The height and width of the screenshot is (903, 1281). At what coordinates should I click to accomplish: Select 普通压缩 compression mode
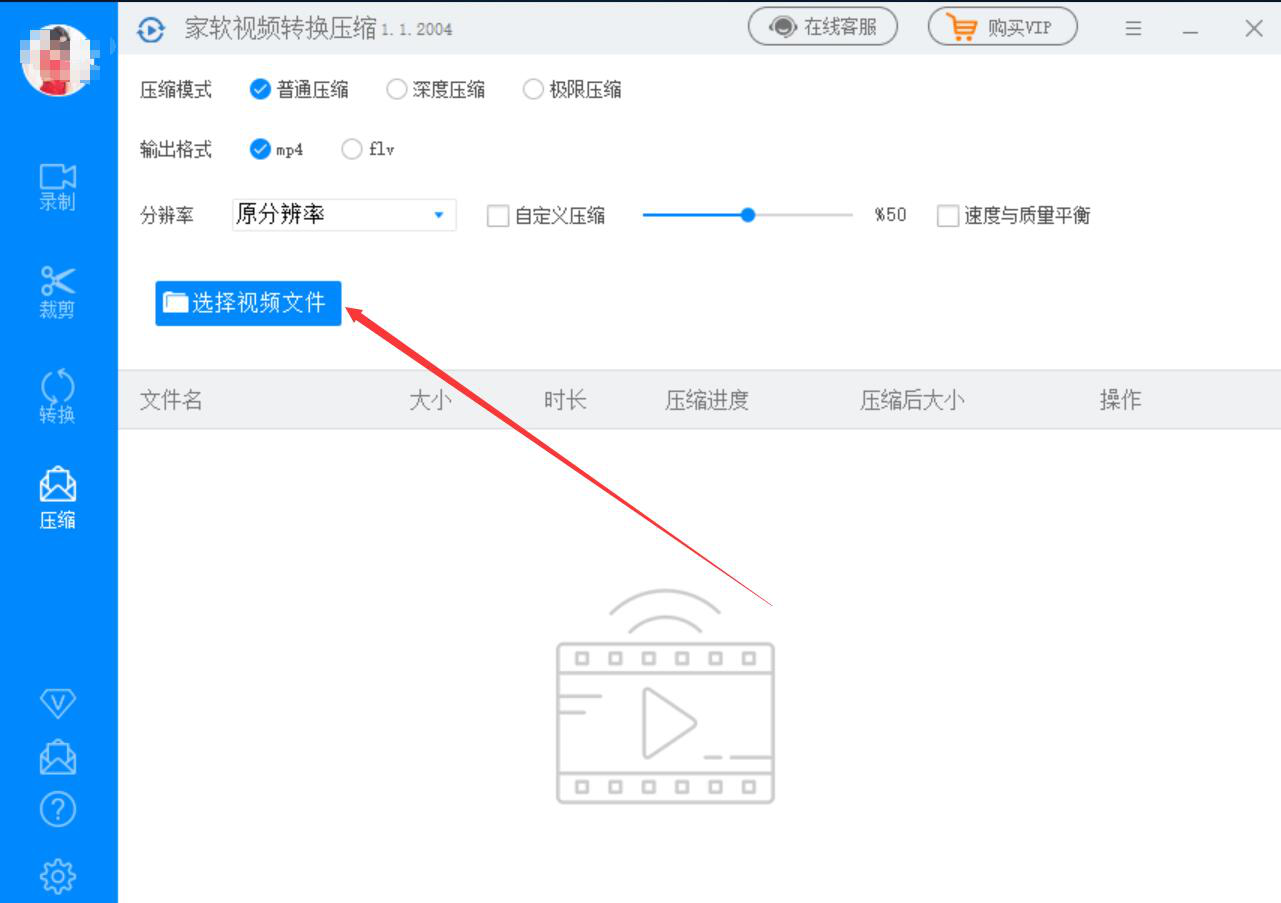pyautogui.click(x=299, y=90)
